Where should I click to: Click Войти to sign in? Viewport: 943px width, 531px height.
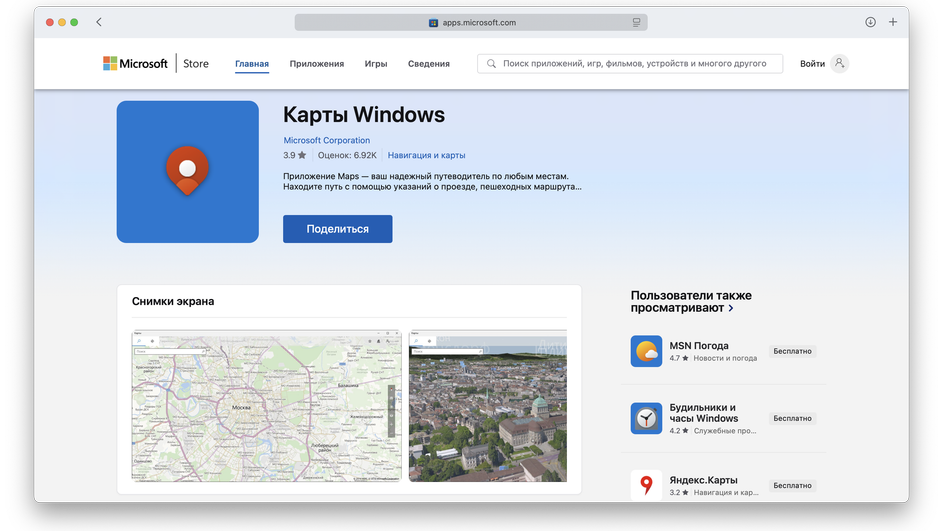tap(812, 63)
